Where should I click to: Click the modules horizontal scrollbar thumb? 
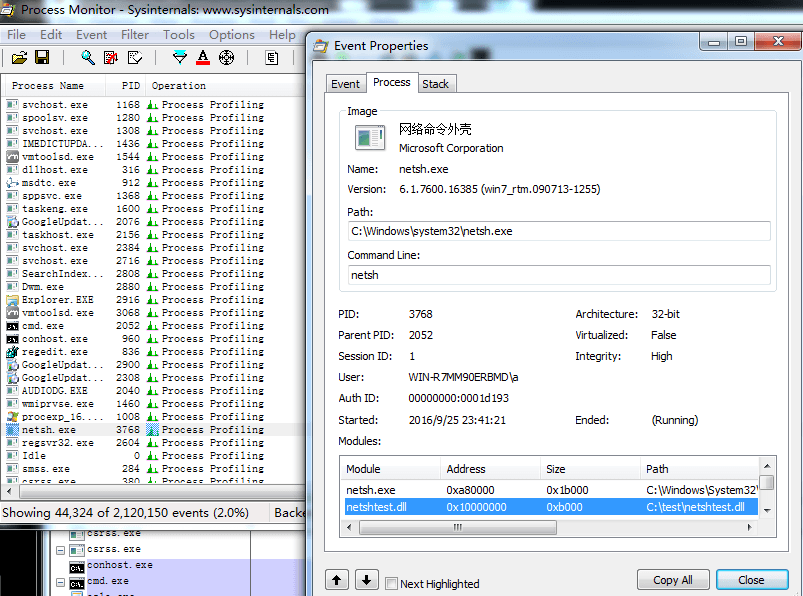[458, 527]
